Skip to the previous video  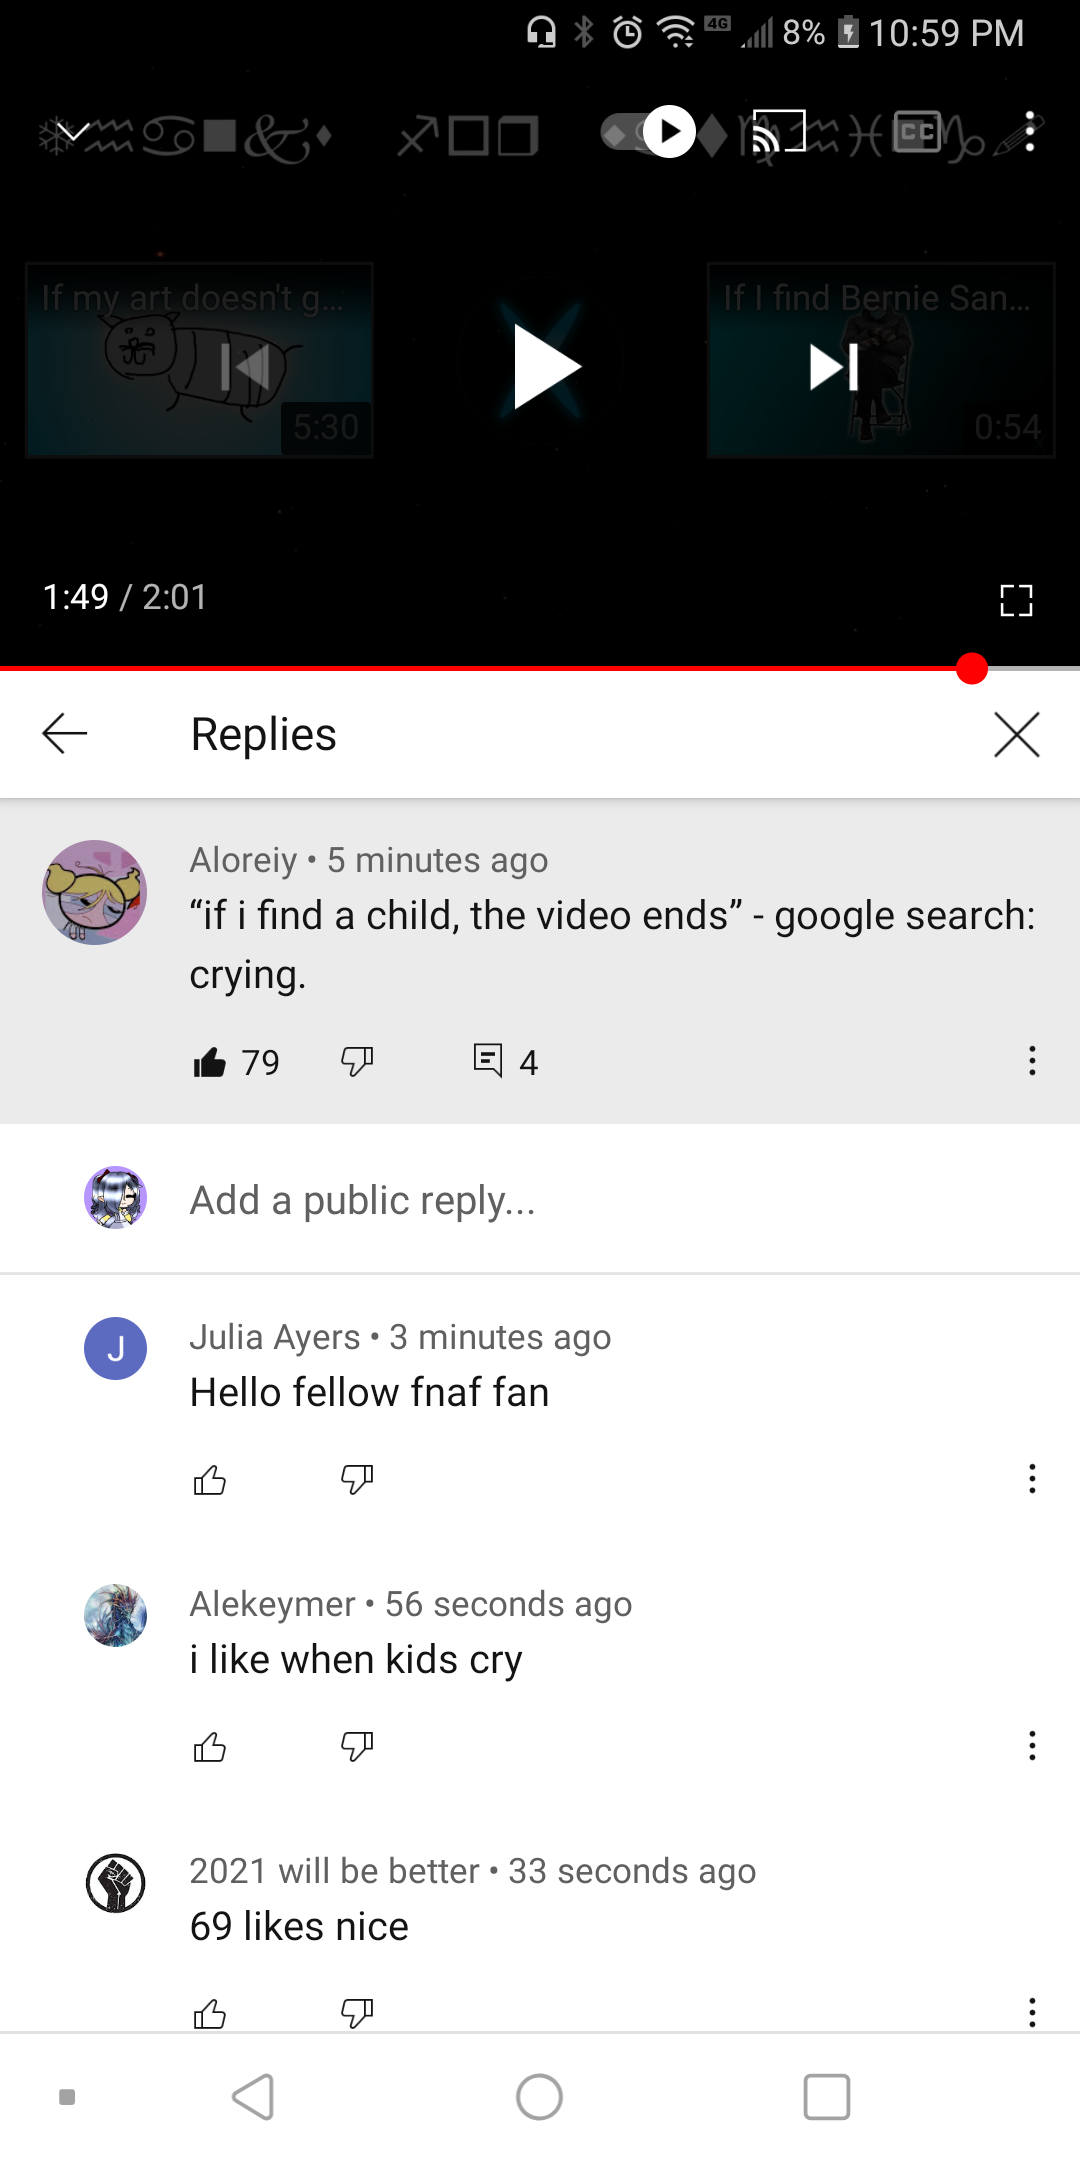click(x=245, y=367)
